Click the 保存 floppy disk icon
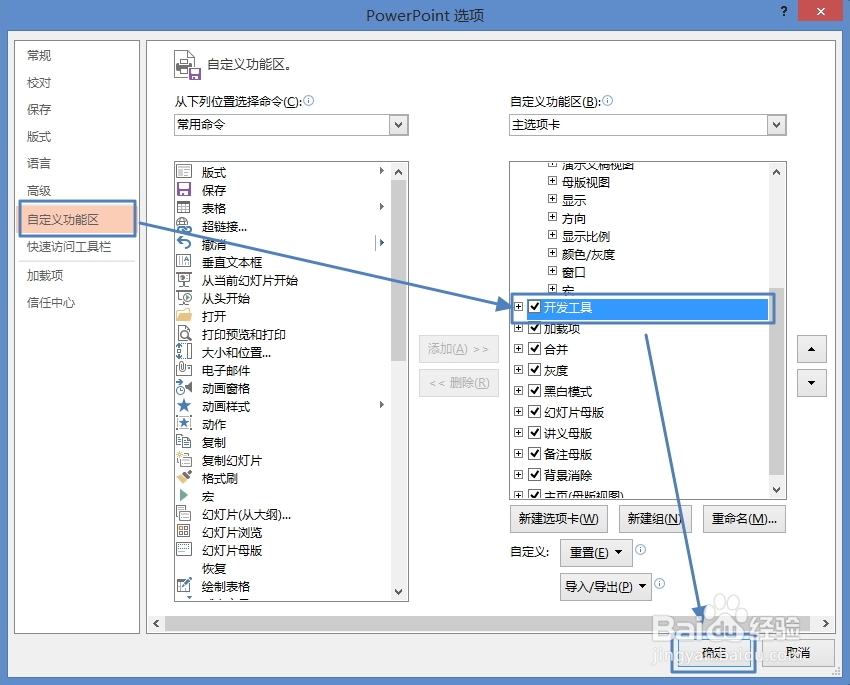 (x=184, y=189)
